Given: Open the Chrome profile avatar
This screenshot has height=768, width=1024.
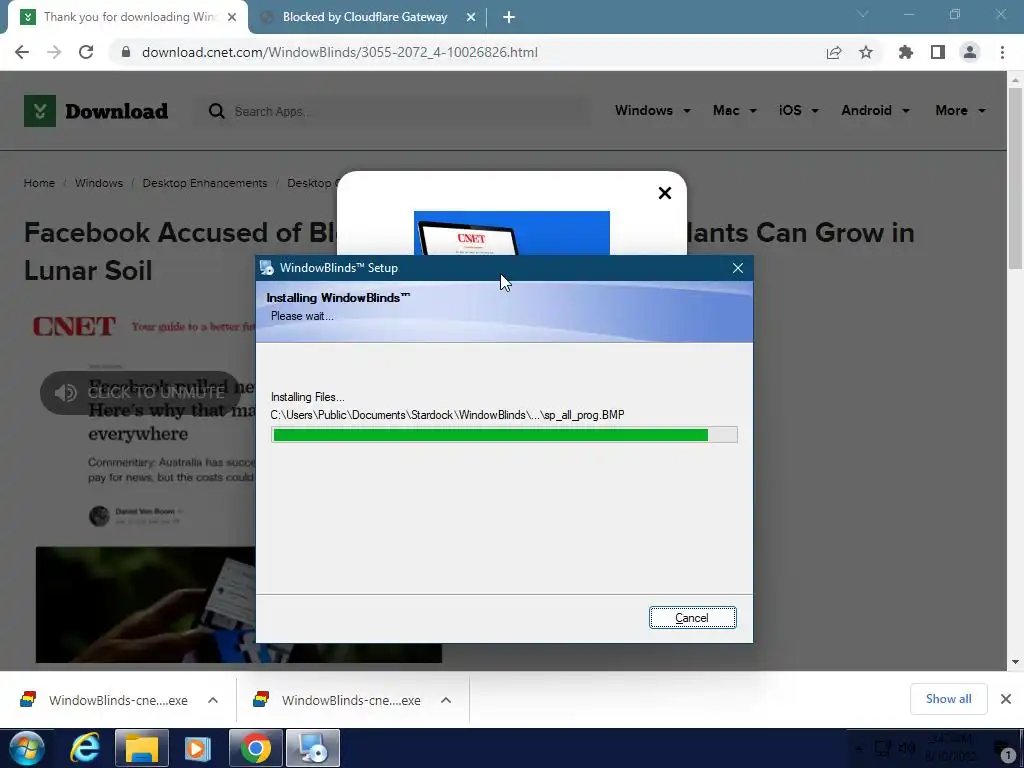Looking at the screenshot, I should point(970,52).
